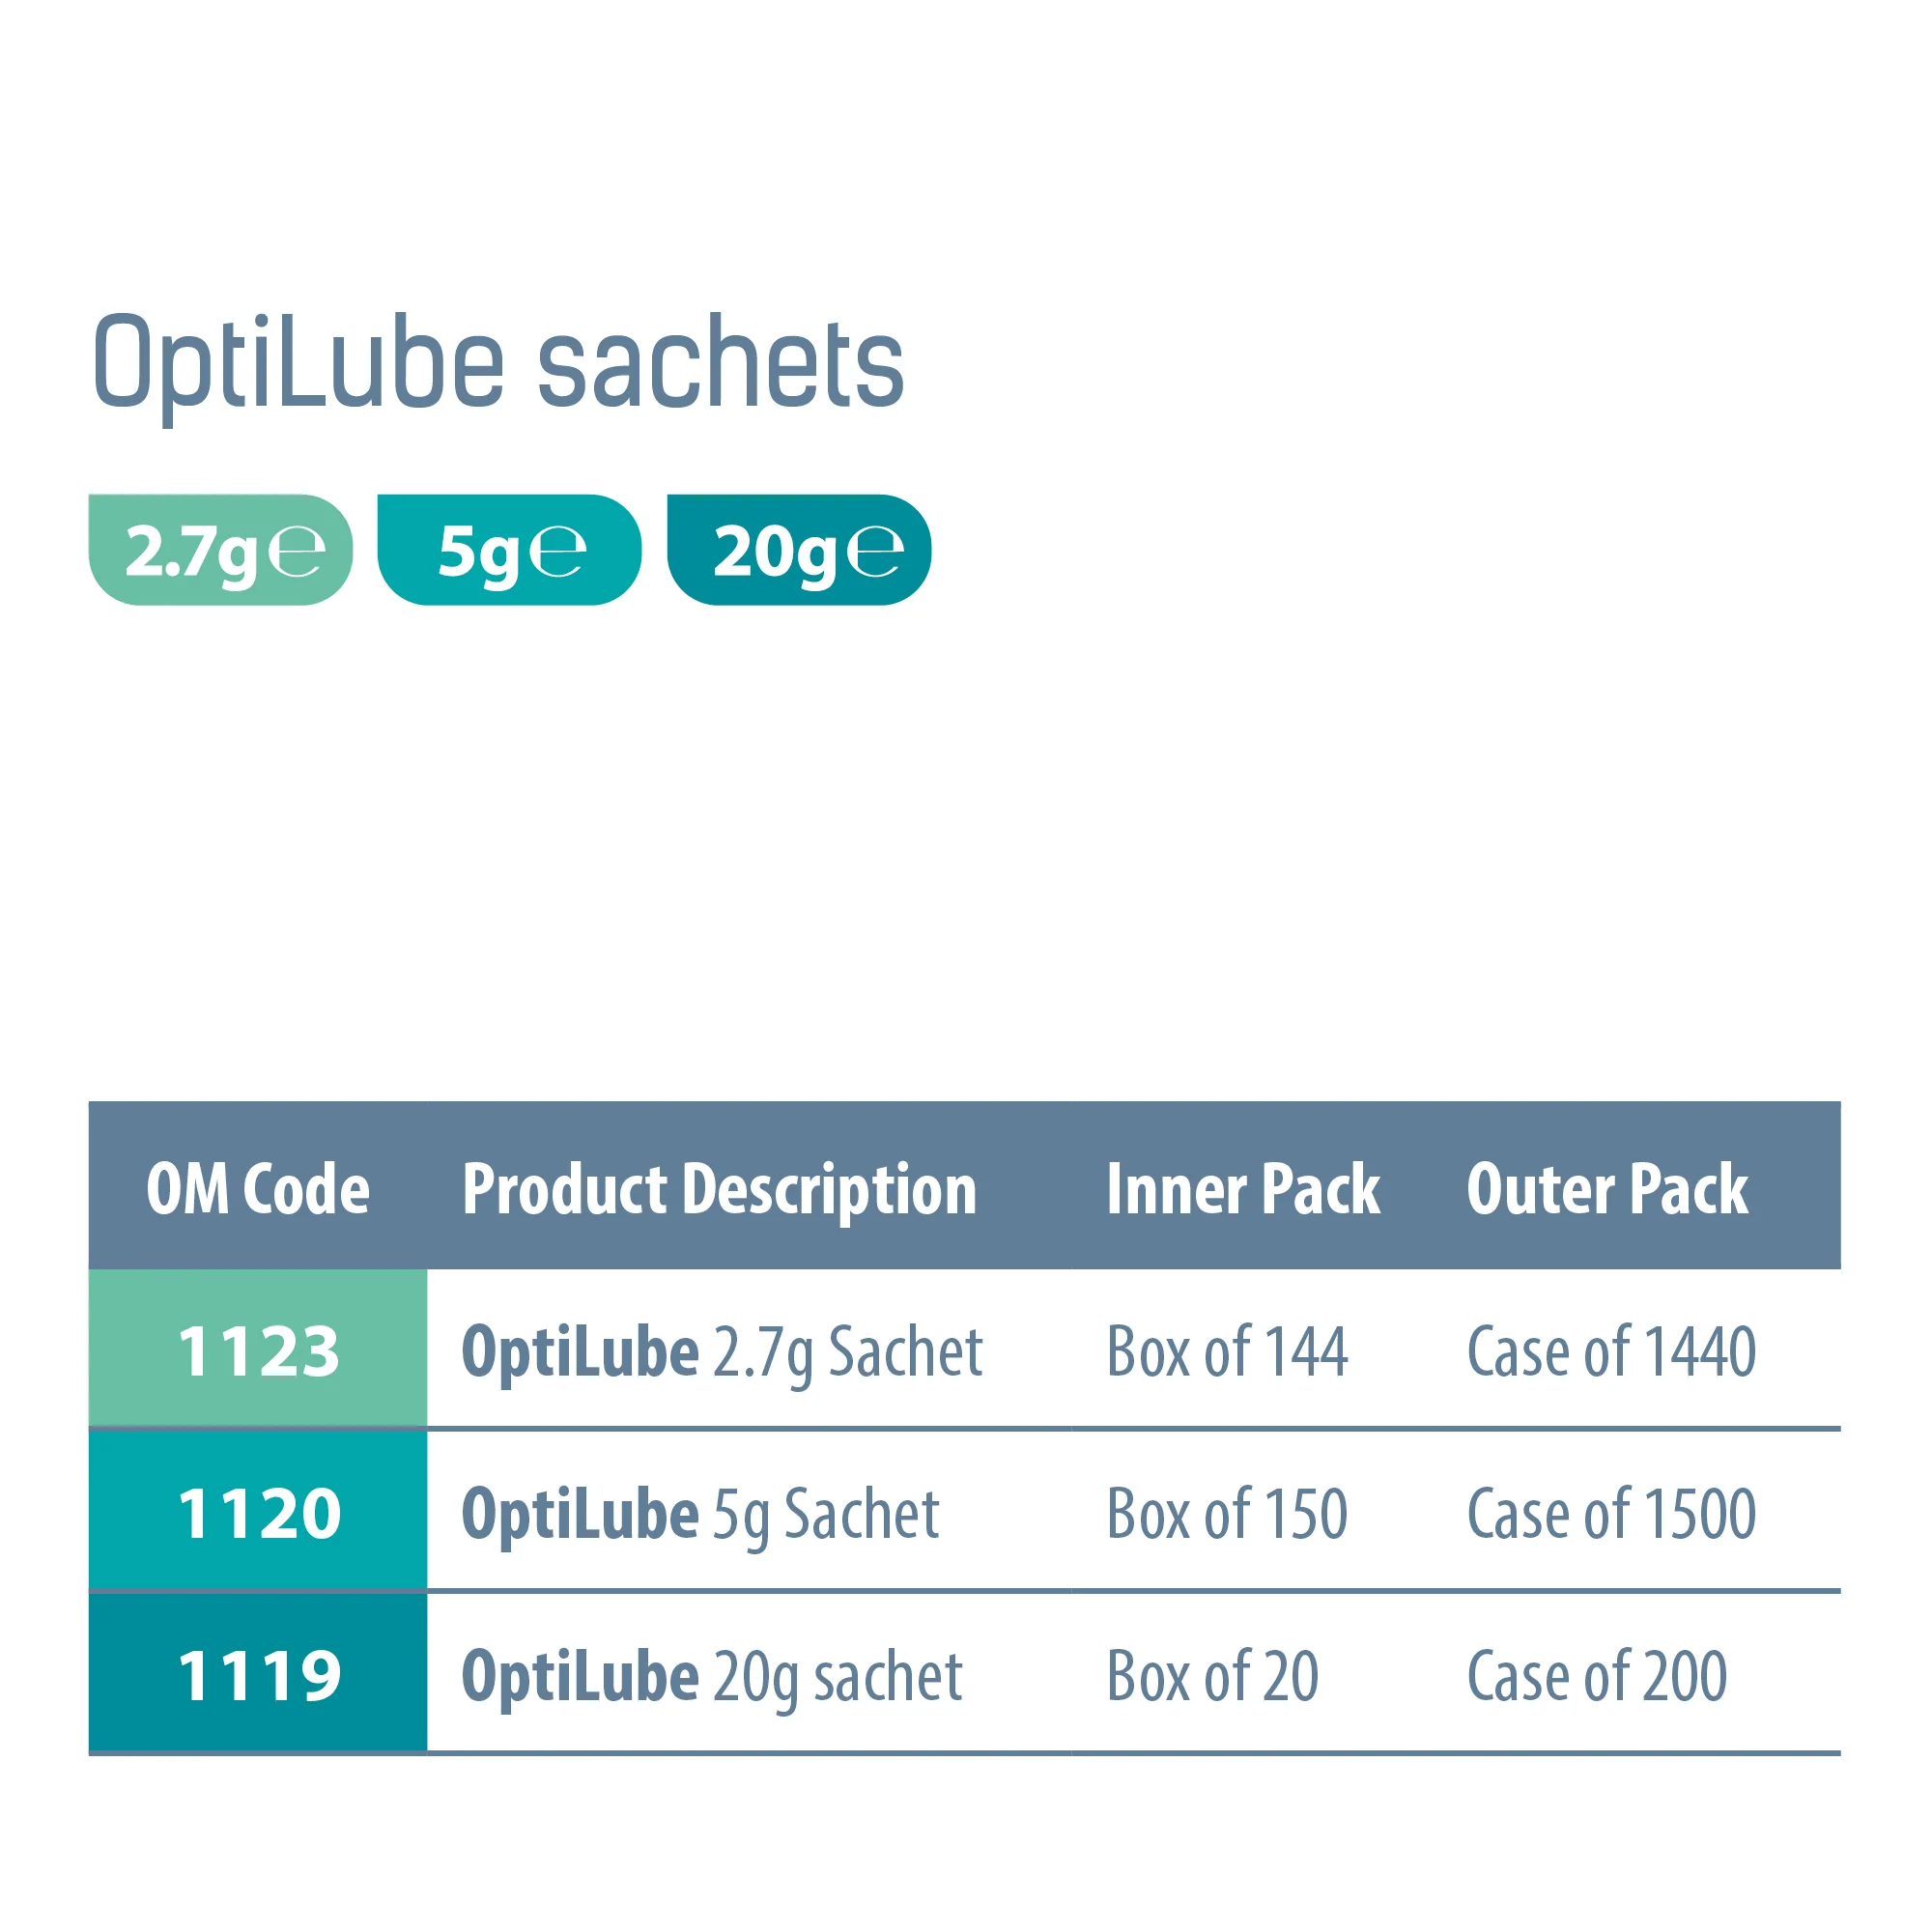Image resolution: width=1932 pixels, height=1932 pixels.
Task: Click the OptiLube 20g sachet description
Action: click(x=711, y=1676)
